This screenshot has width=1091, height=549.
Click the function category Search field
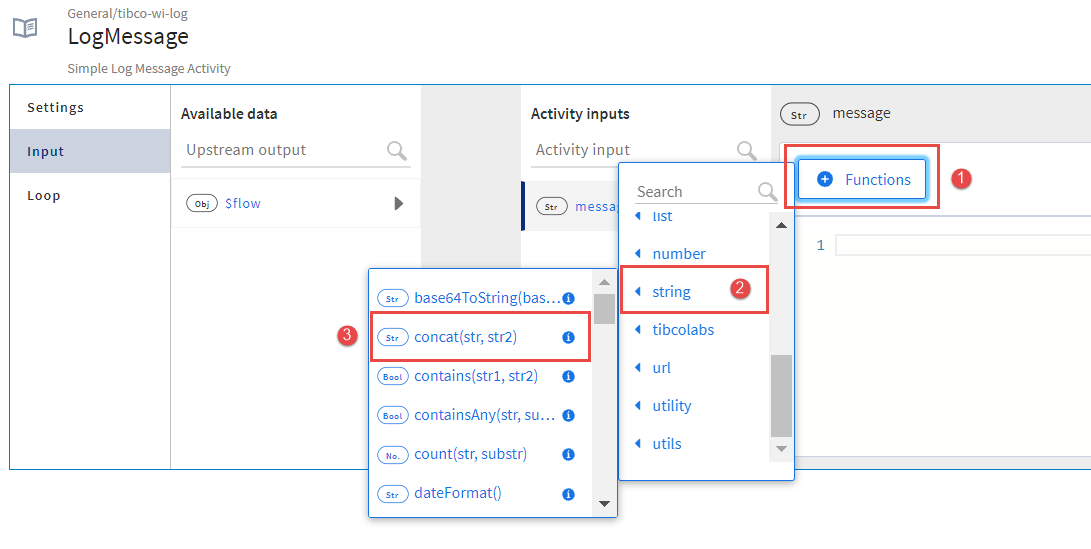tap(693, 191)
